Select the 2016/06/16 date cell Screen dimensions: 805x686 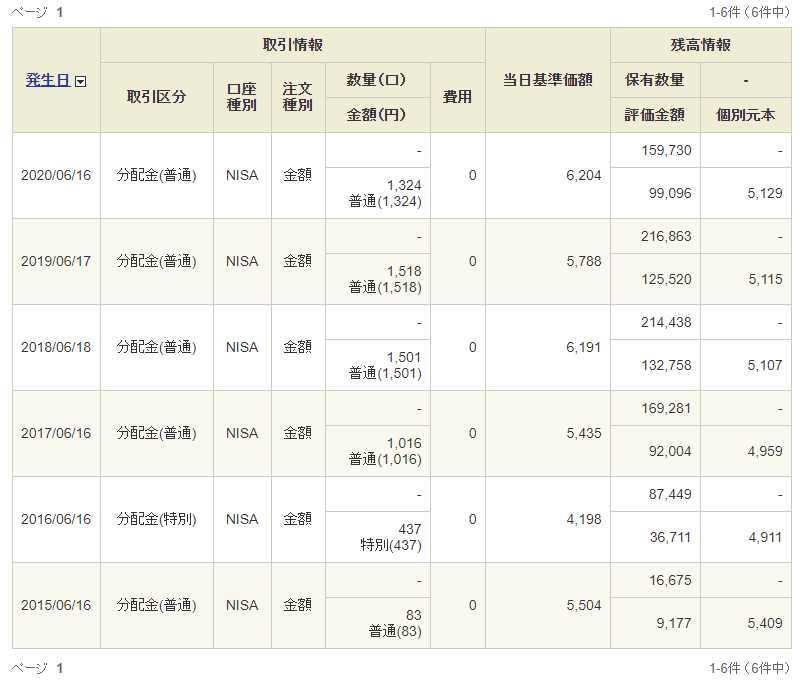point(56,519)
